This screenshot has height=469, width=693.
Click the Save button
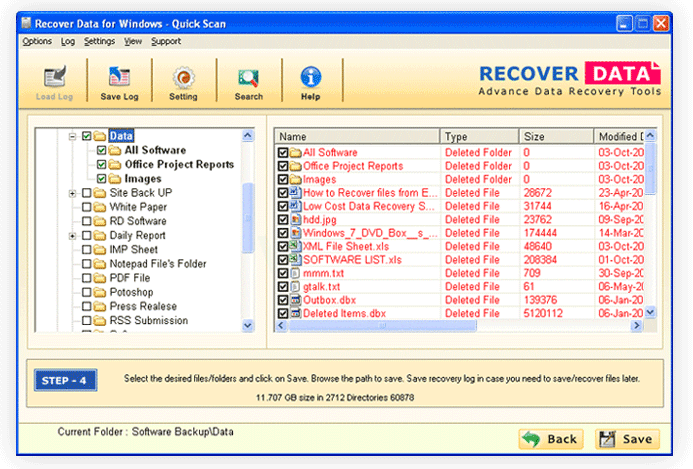627,439
